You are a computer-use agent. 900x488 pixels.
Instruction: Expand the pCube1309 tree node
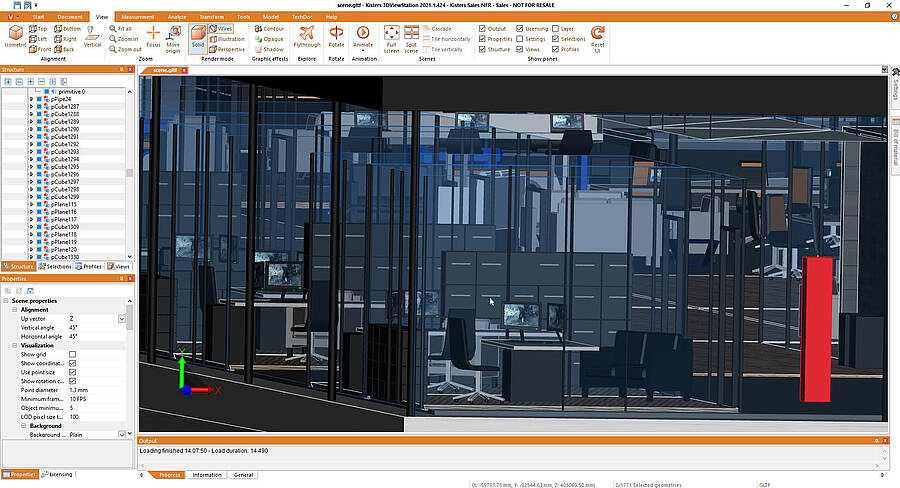[x=31, y=227]
